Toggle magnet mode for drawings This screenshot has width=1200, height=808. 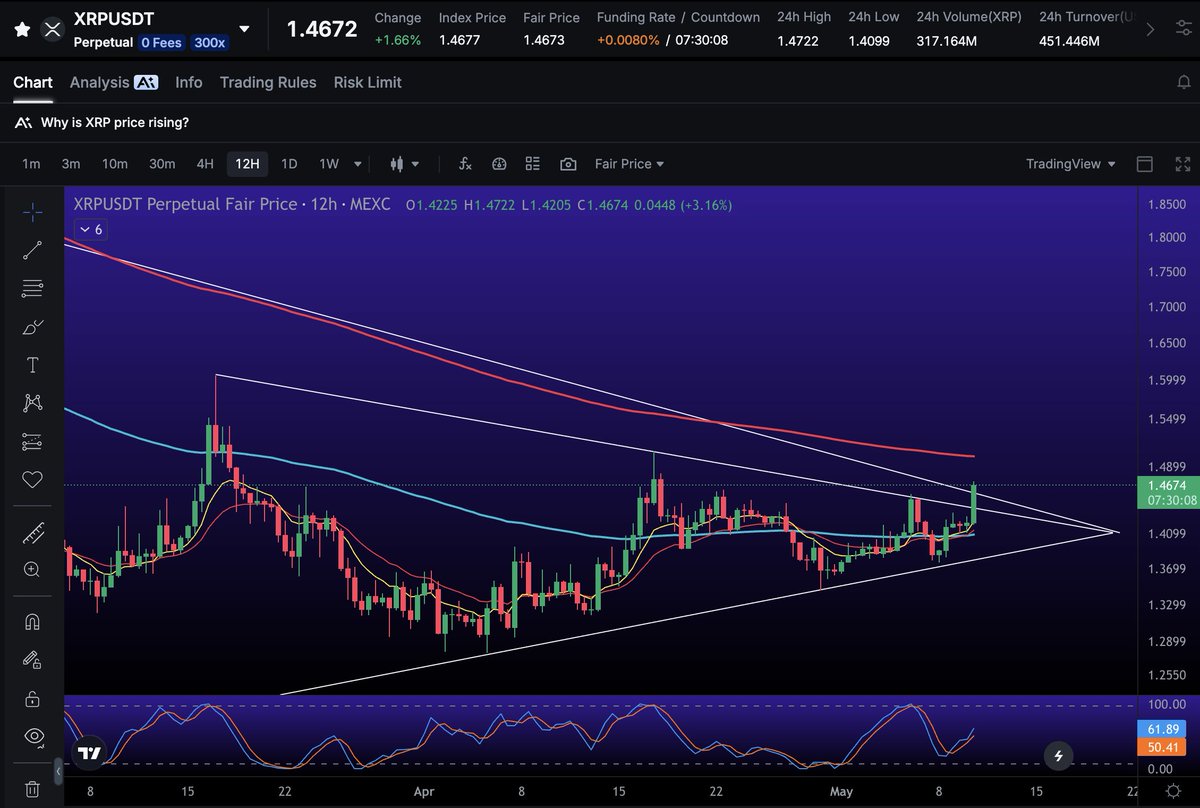click(32, 622)
